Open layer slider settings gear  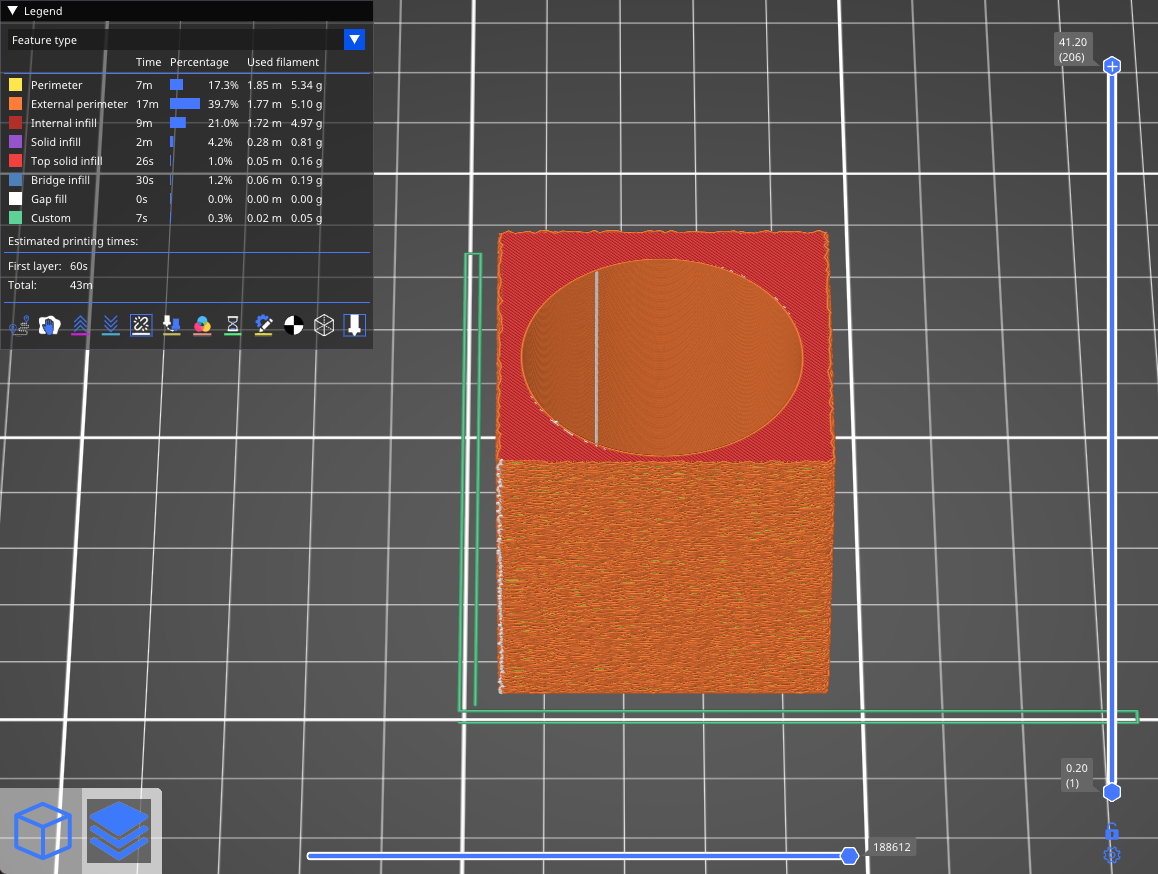coord(1111,855)
